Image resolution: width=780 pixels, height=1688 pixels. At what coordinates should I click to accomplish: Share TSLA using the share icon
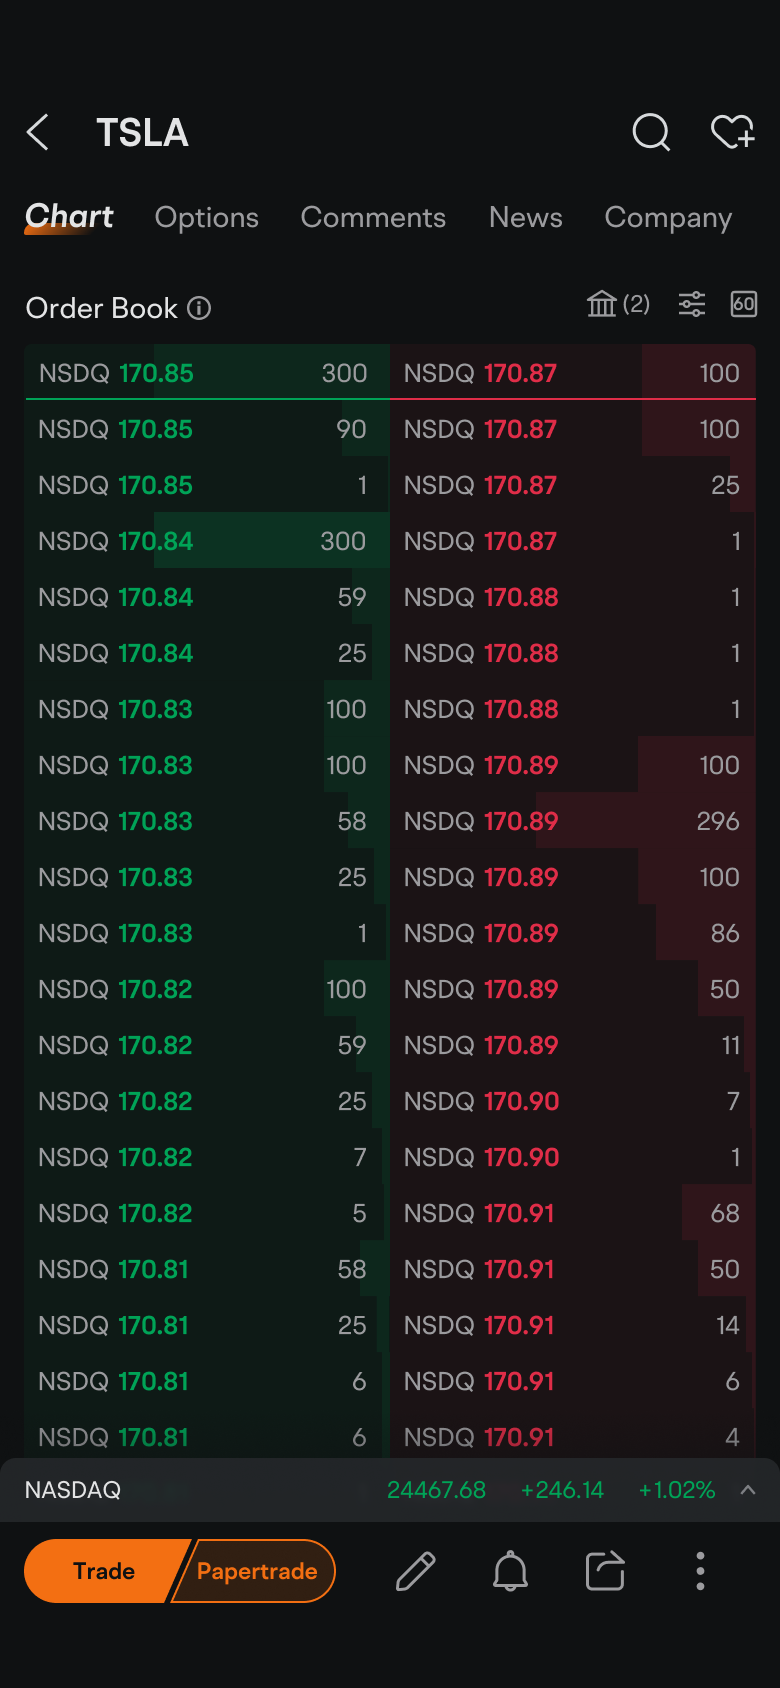605,1571
